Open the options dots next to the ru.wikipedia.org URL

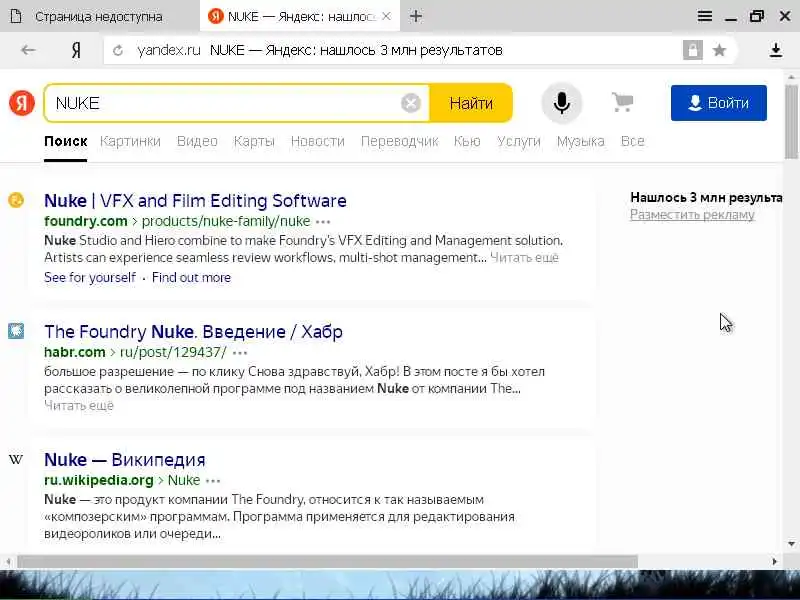coord(213,481)
